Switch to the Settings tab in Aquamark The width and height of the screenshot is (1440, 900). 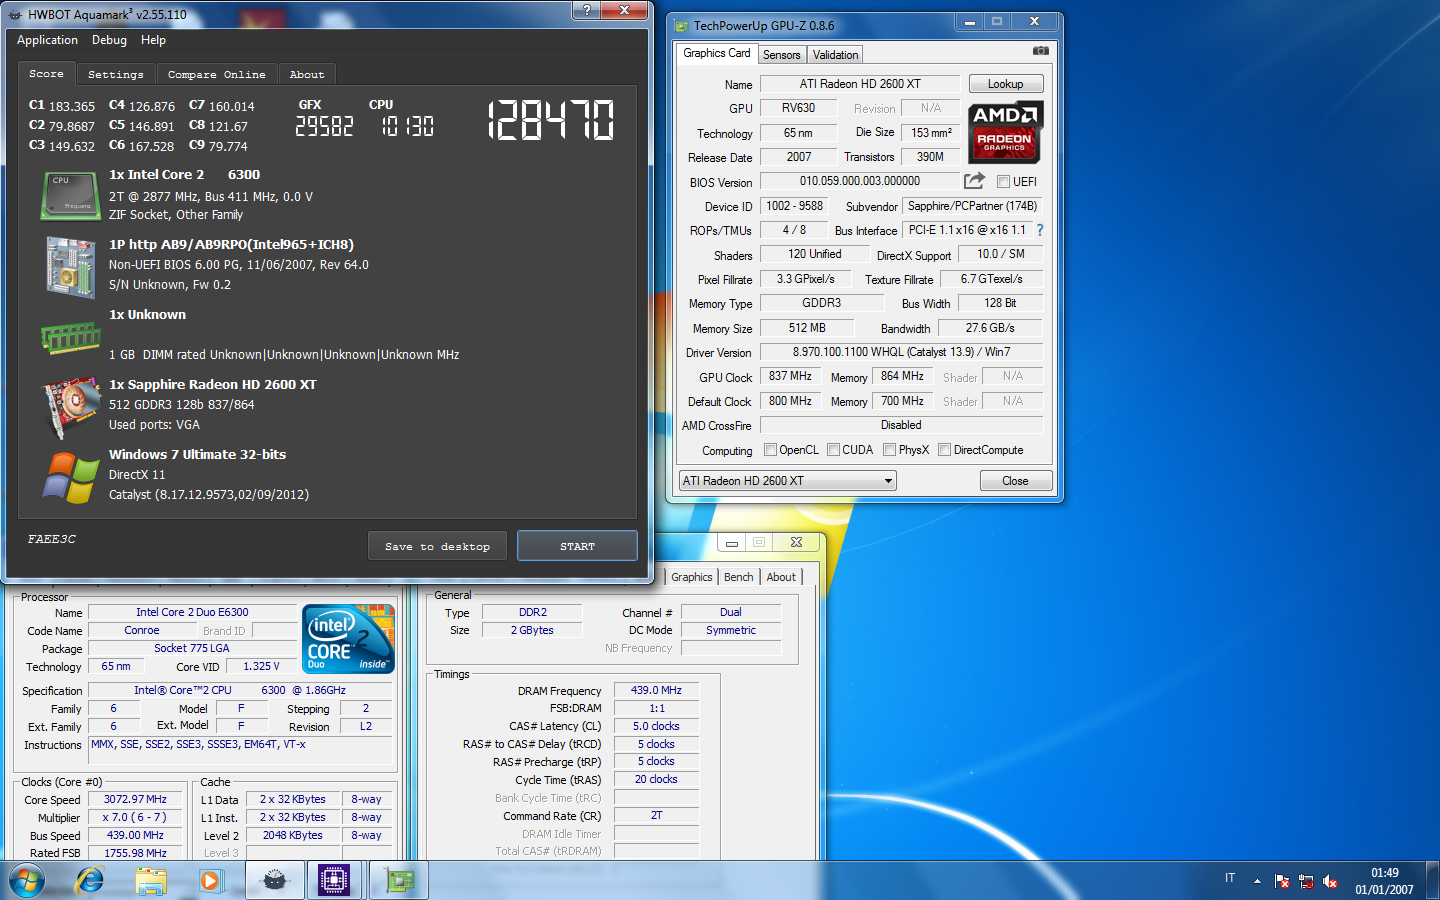pyautogui.click(x=116, y=75)
